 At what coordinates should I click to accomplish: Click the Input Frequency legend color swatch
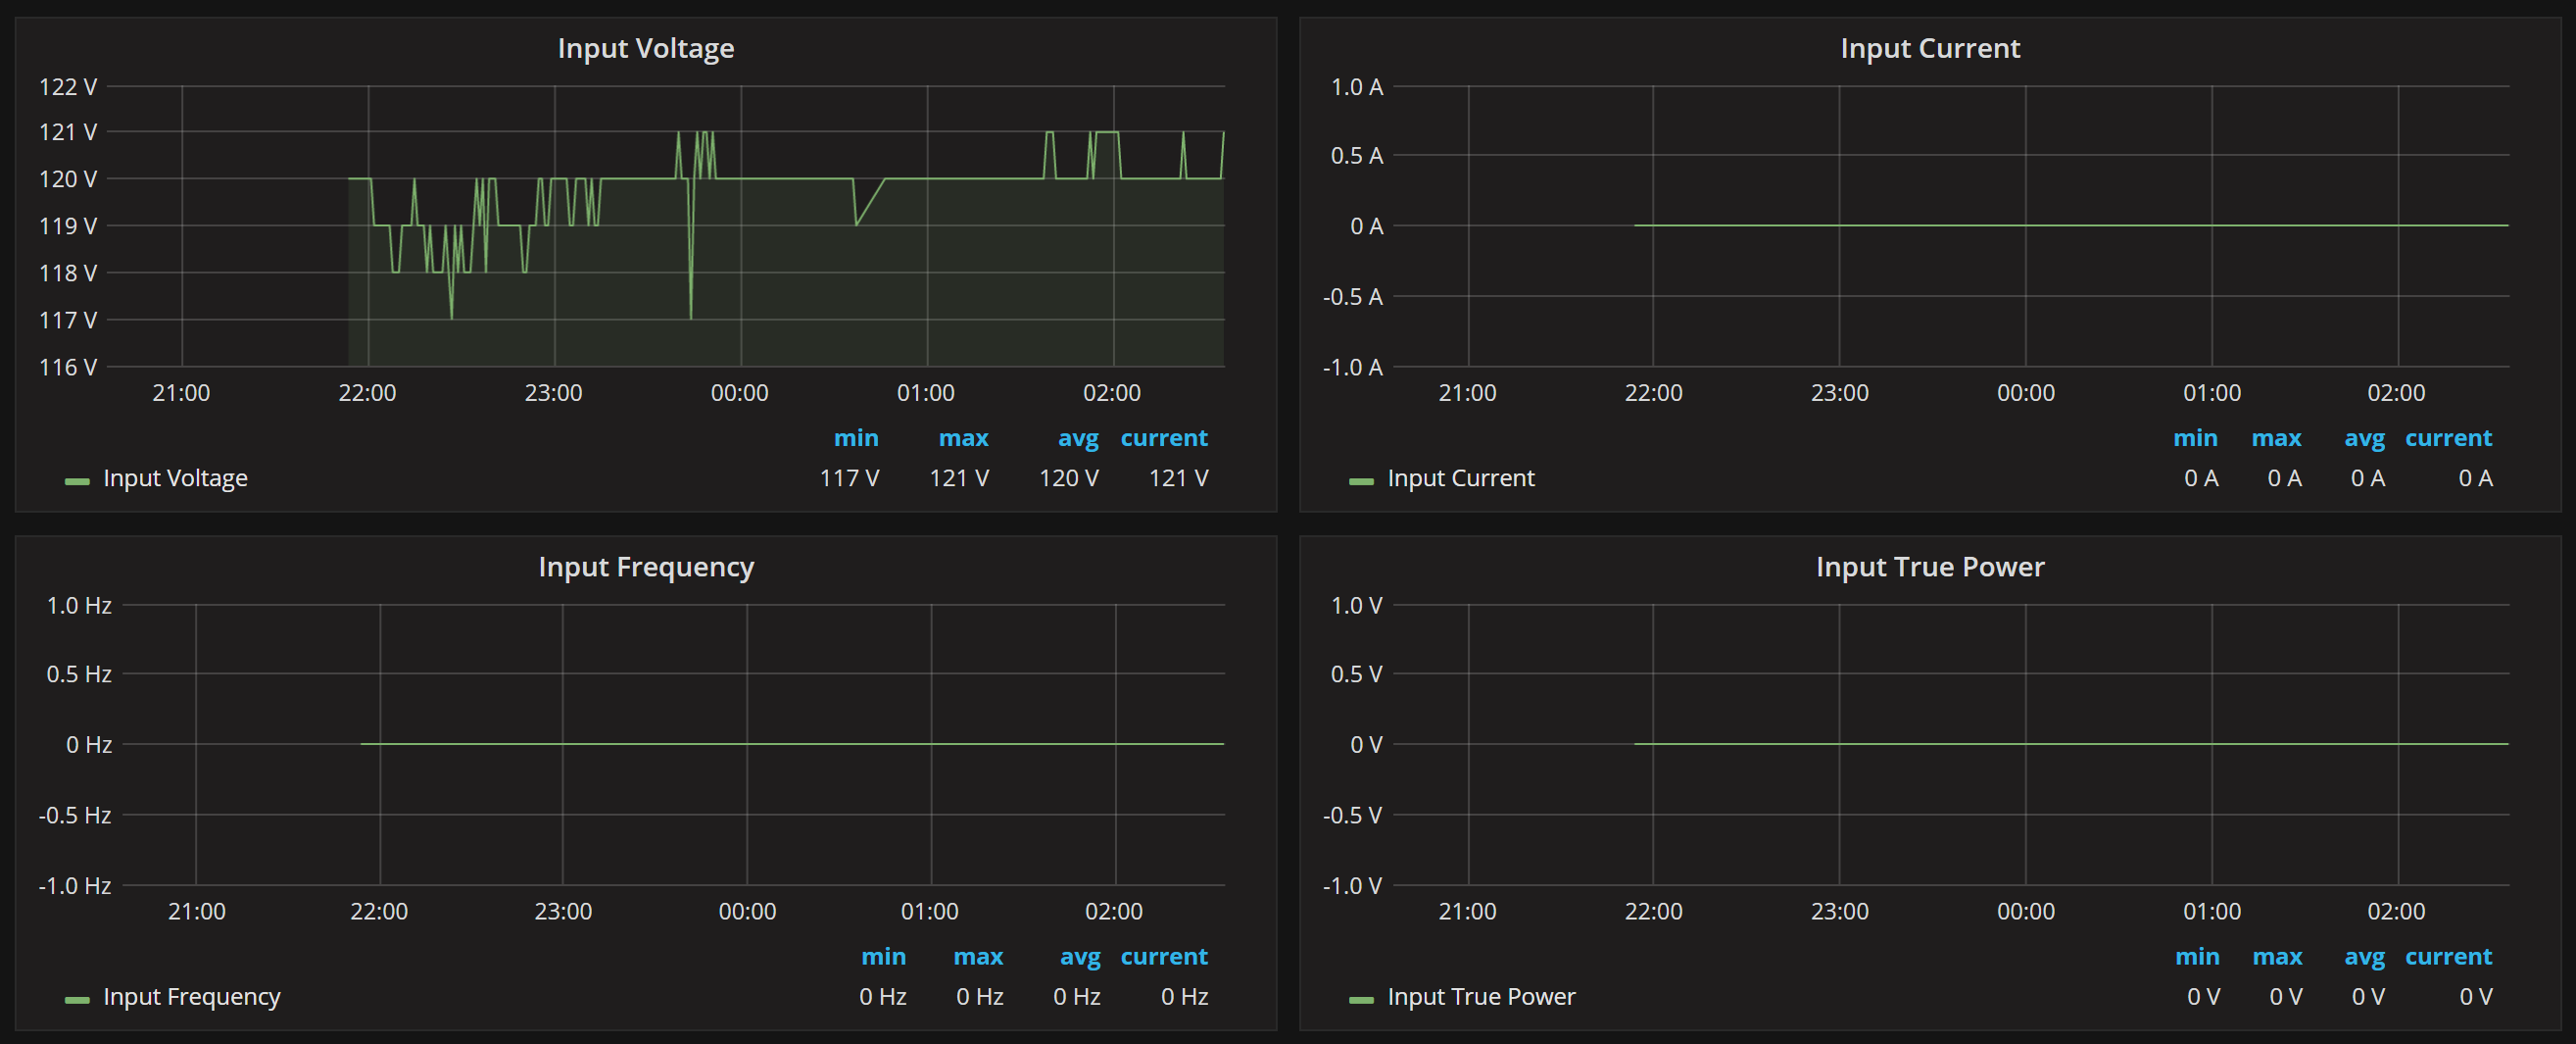[77, 1000]
